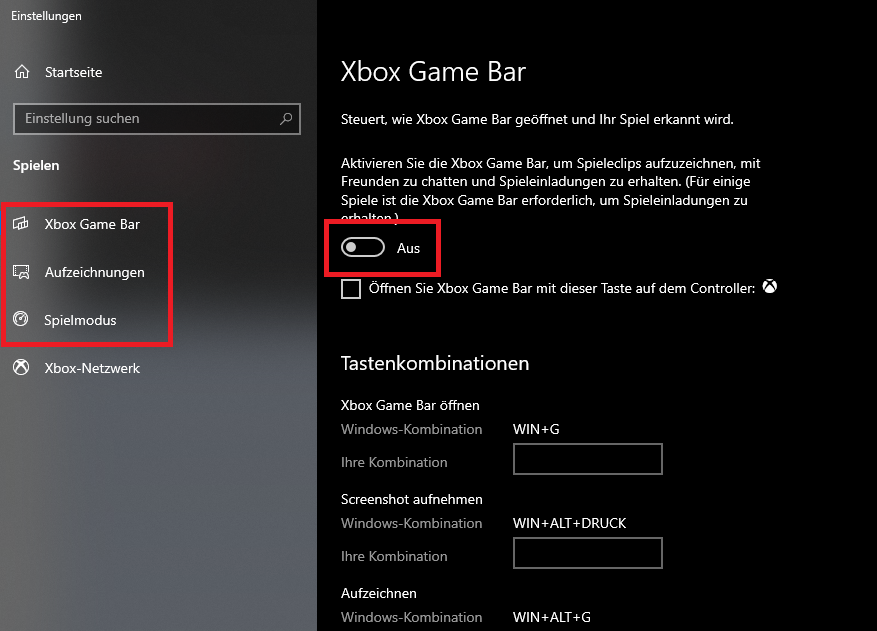Screen dimensions: 877x631
Task: Click the Einstellungen window title
Action: click(46, 16)
